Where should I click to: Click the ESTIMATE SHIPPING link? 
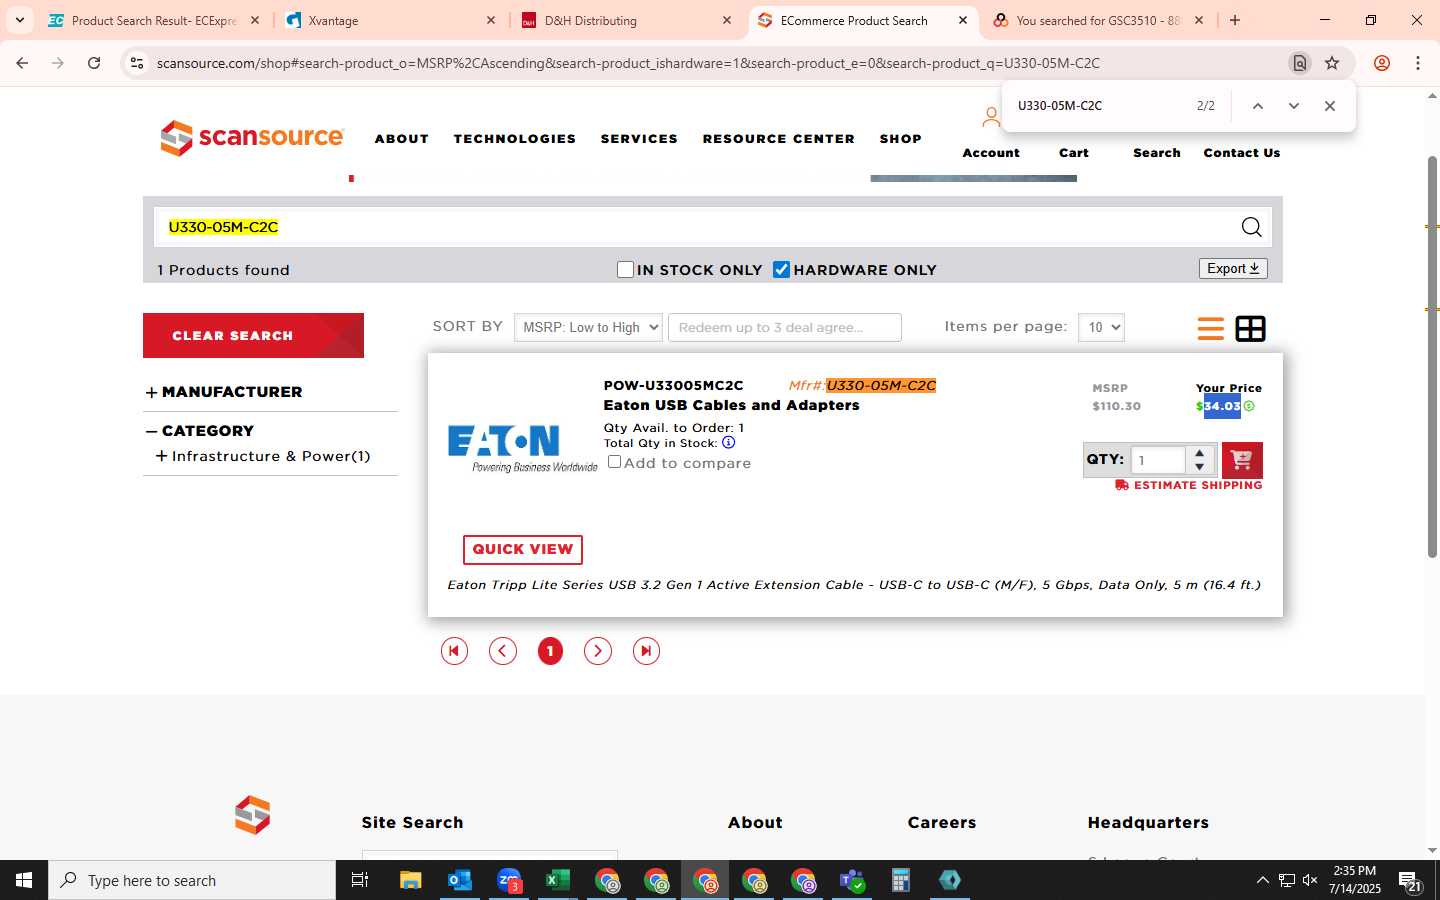pos(1189,485)
